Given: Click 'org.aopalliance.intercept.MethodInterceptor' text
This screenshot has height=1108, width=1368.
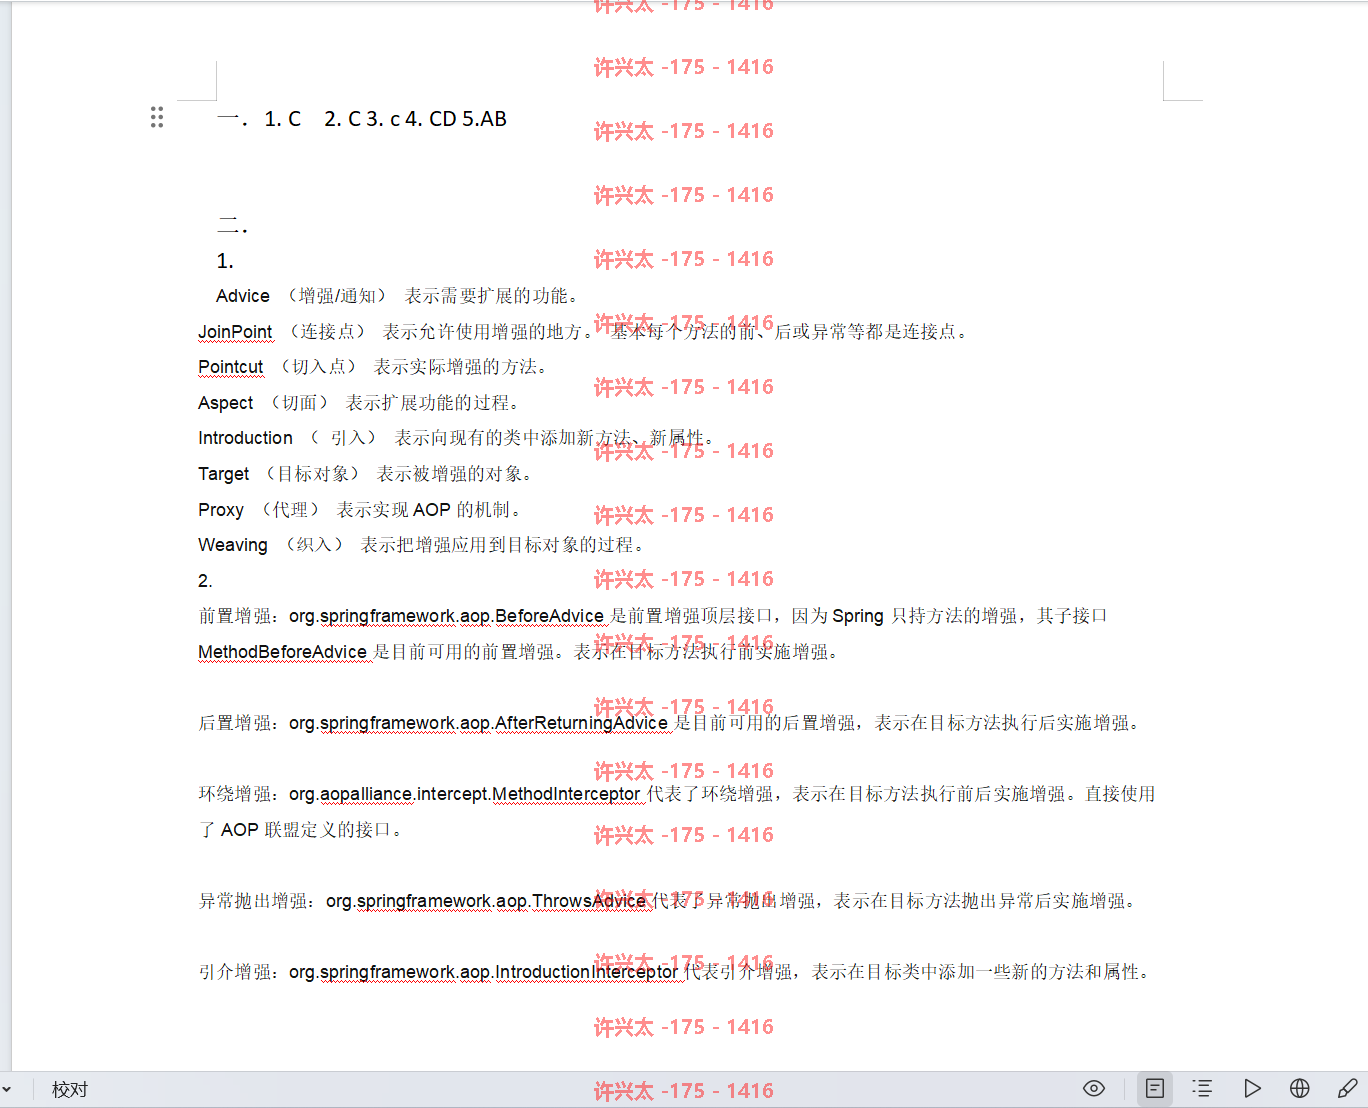Looking at the screenshot, I should [465, 794].
